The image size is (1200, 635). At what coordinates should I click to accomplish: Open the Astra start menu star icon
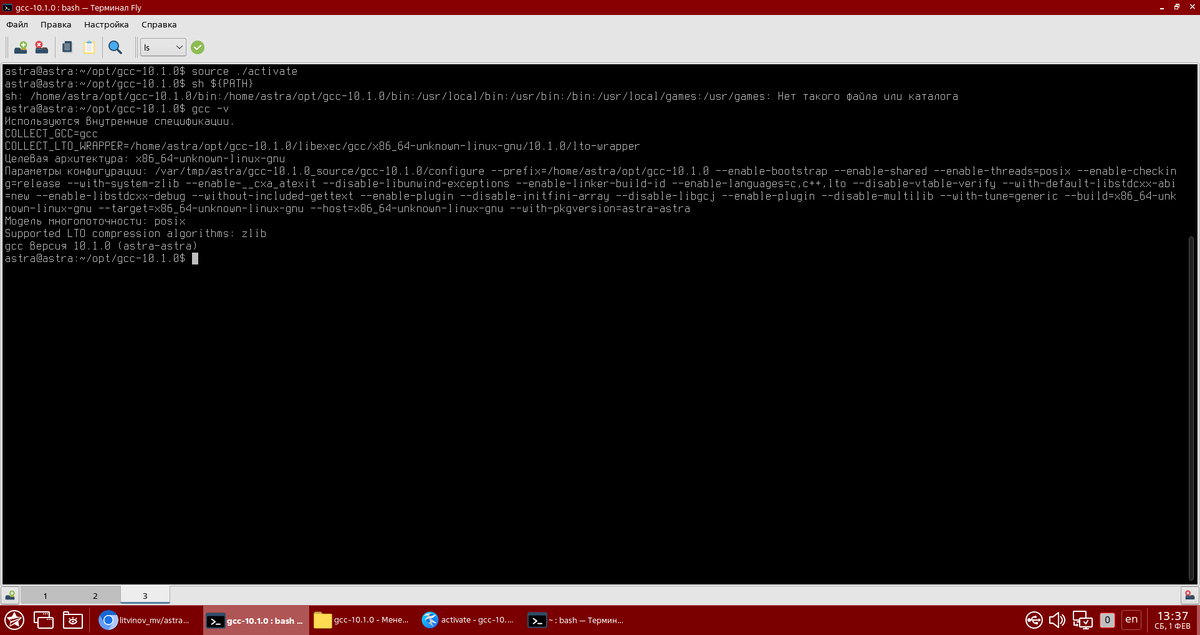point(15,620)
